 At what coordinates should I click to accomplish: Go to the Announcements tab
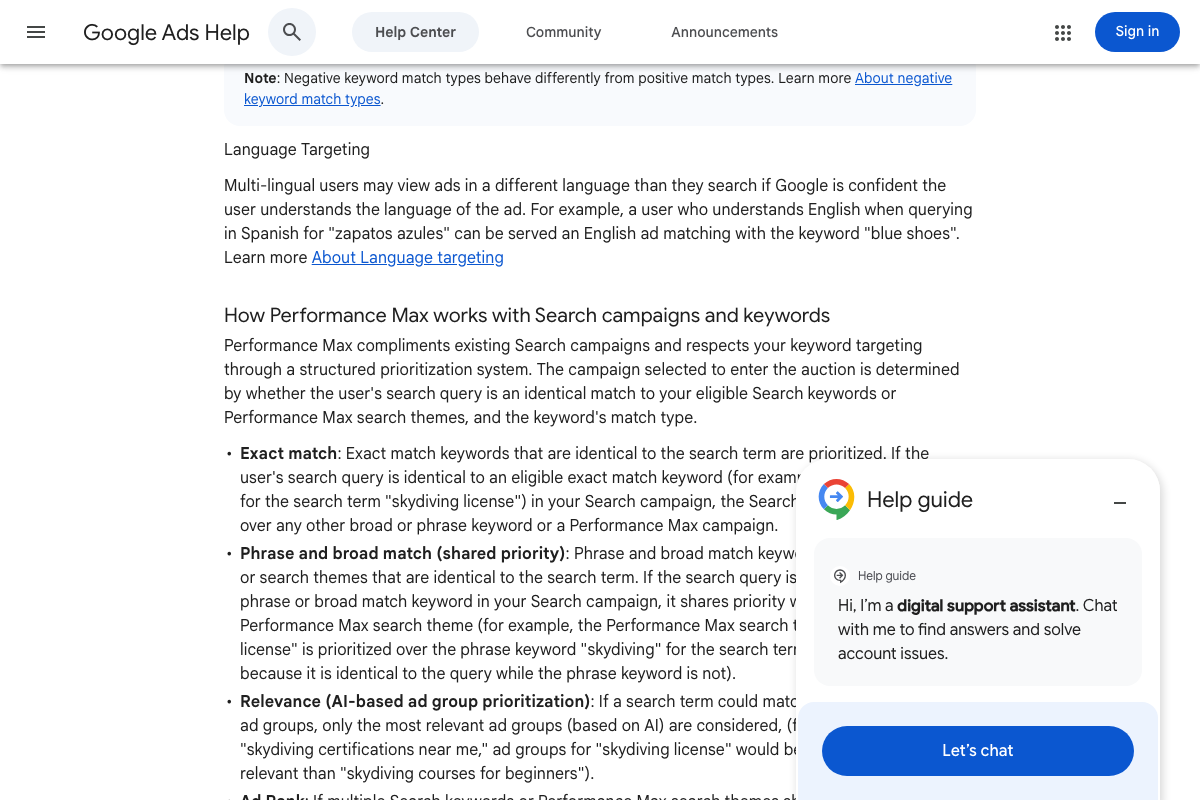(724, 32)
